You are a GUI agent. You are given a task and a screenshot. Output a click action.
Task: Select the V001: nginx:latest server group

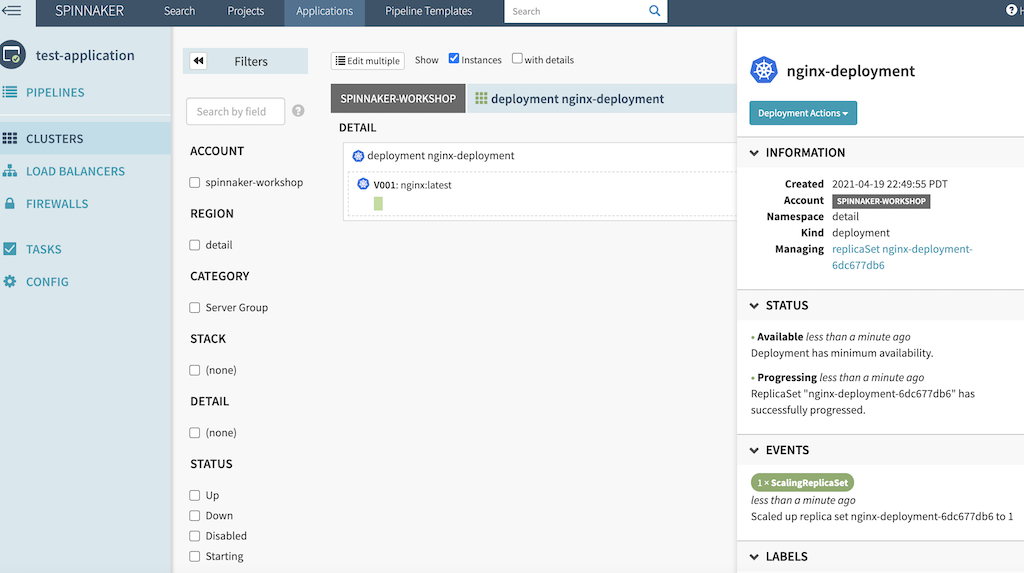coord(412,185)
